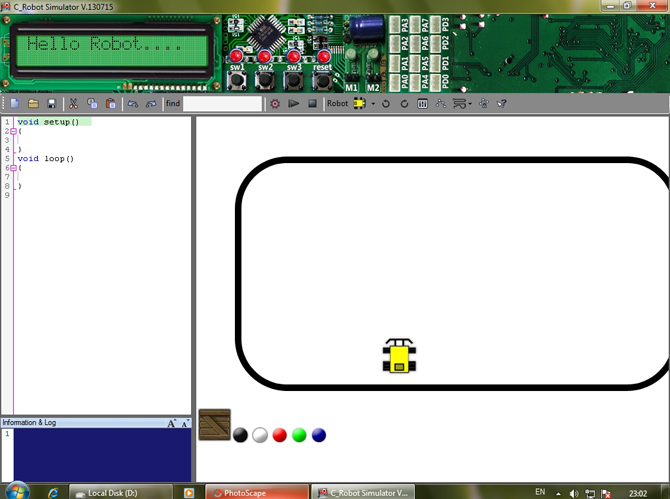670x499 pixels.
Task: Copy the selected code with the copy icon
Action: click(x=92, y=103)
